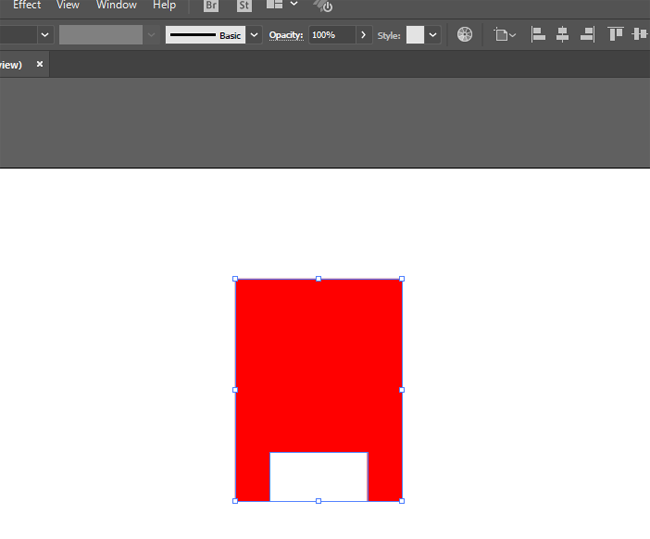The image size is (650, 539).
Task: Click Horizontal Align Right icon
Action: coord(586,34)
